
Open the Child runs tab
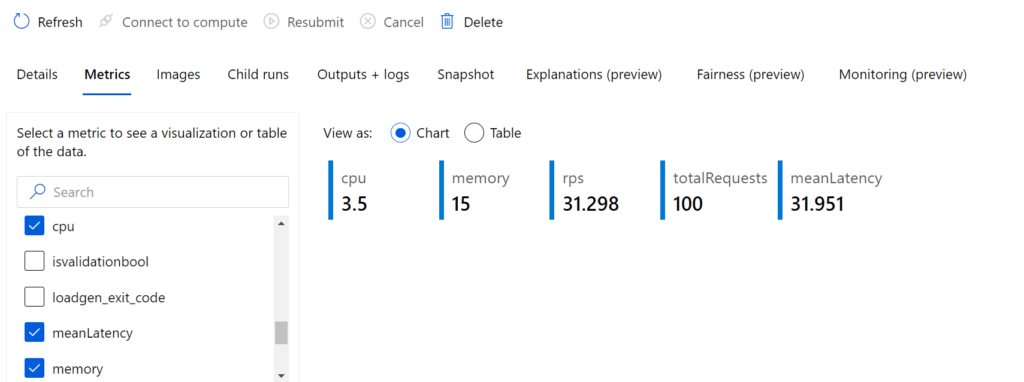[258, 74]
